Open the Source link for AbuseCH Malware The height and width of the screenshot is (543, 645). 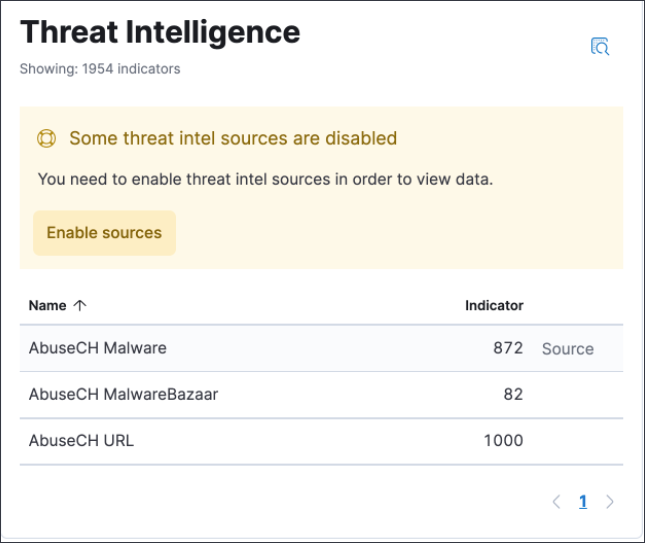[x=567, y=349]
